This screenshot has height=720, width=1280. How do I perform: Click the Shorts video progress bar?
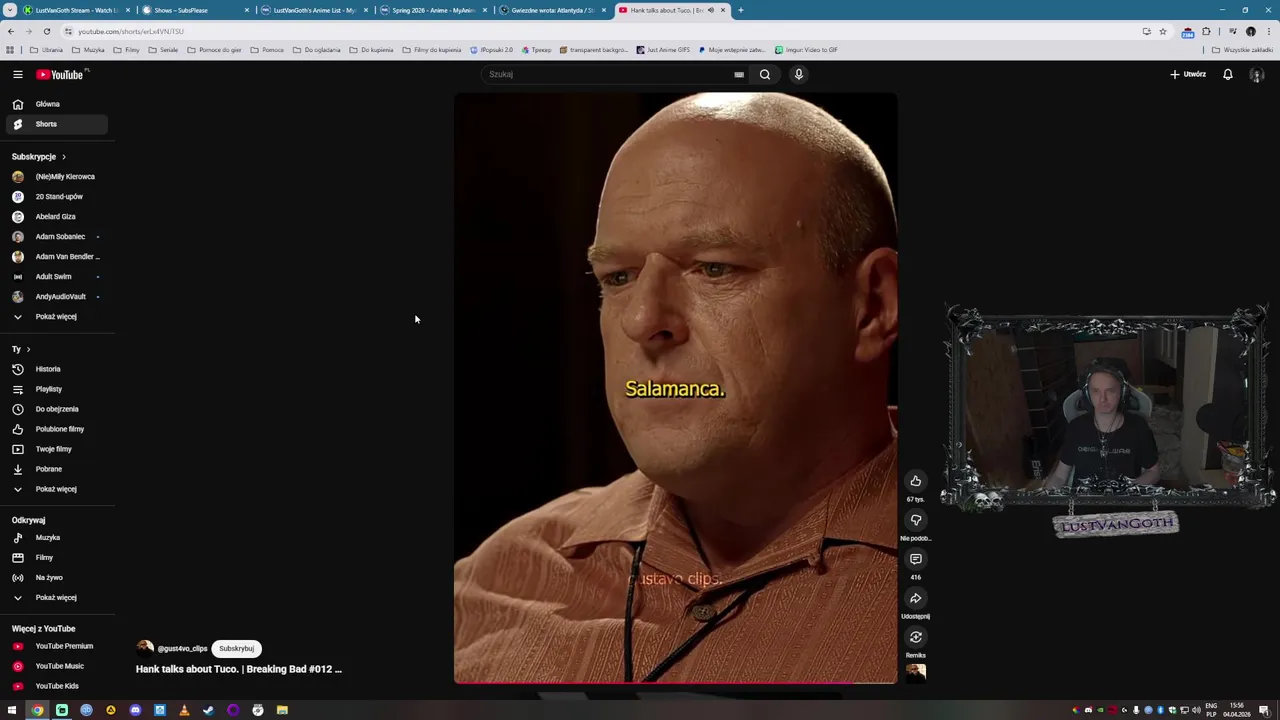coord(675,684)
